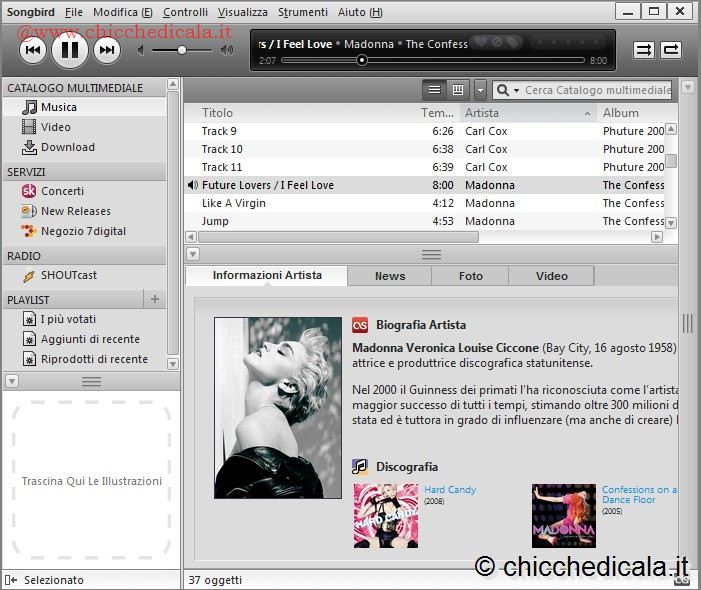
Task: Mute the volume using speaker icon
Action: tap(142, 49)
